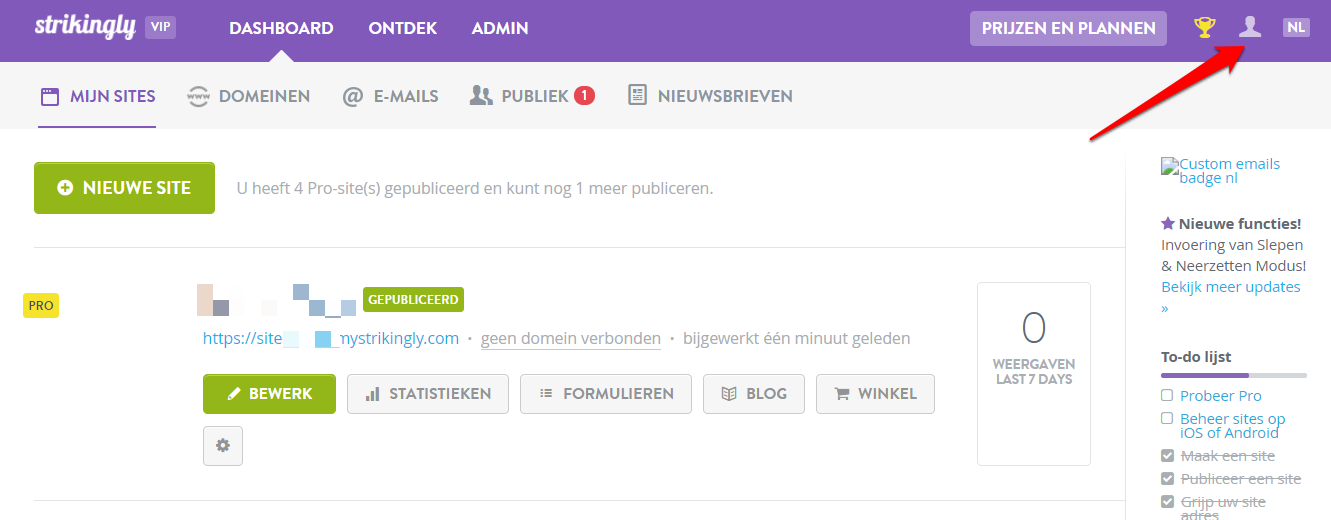Click the Nieuwe functies! heading
Viewport: 1331px width, 520px height.
coord(1231,223)
